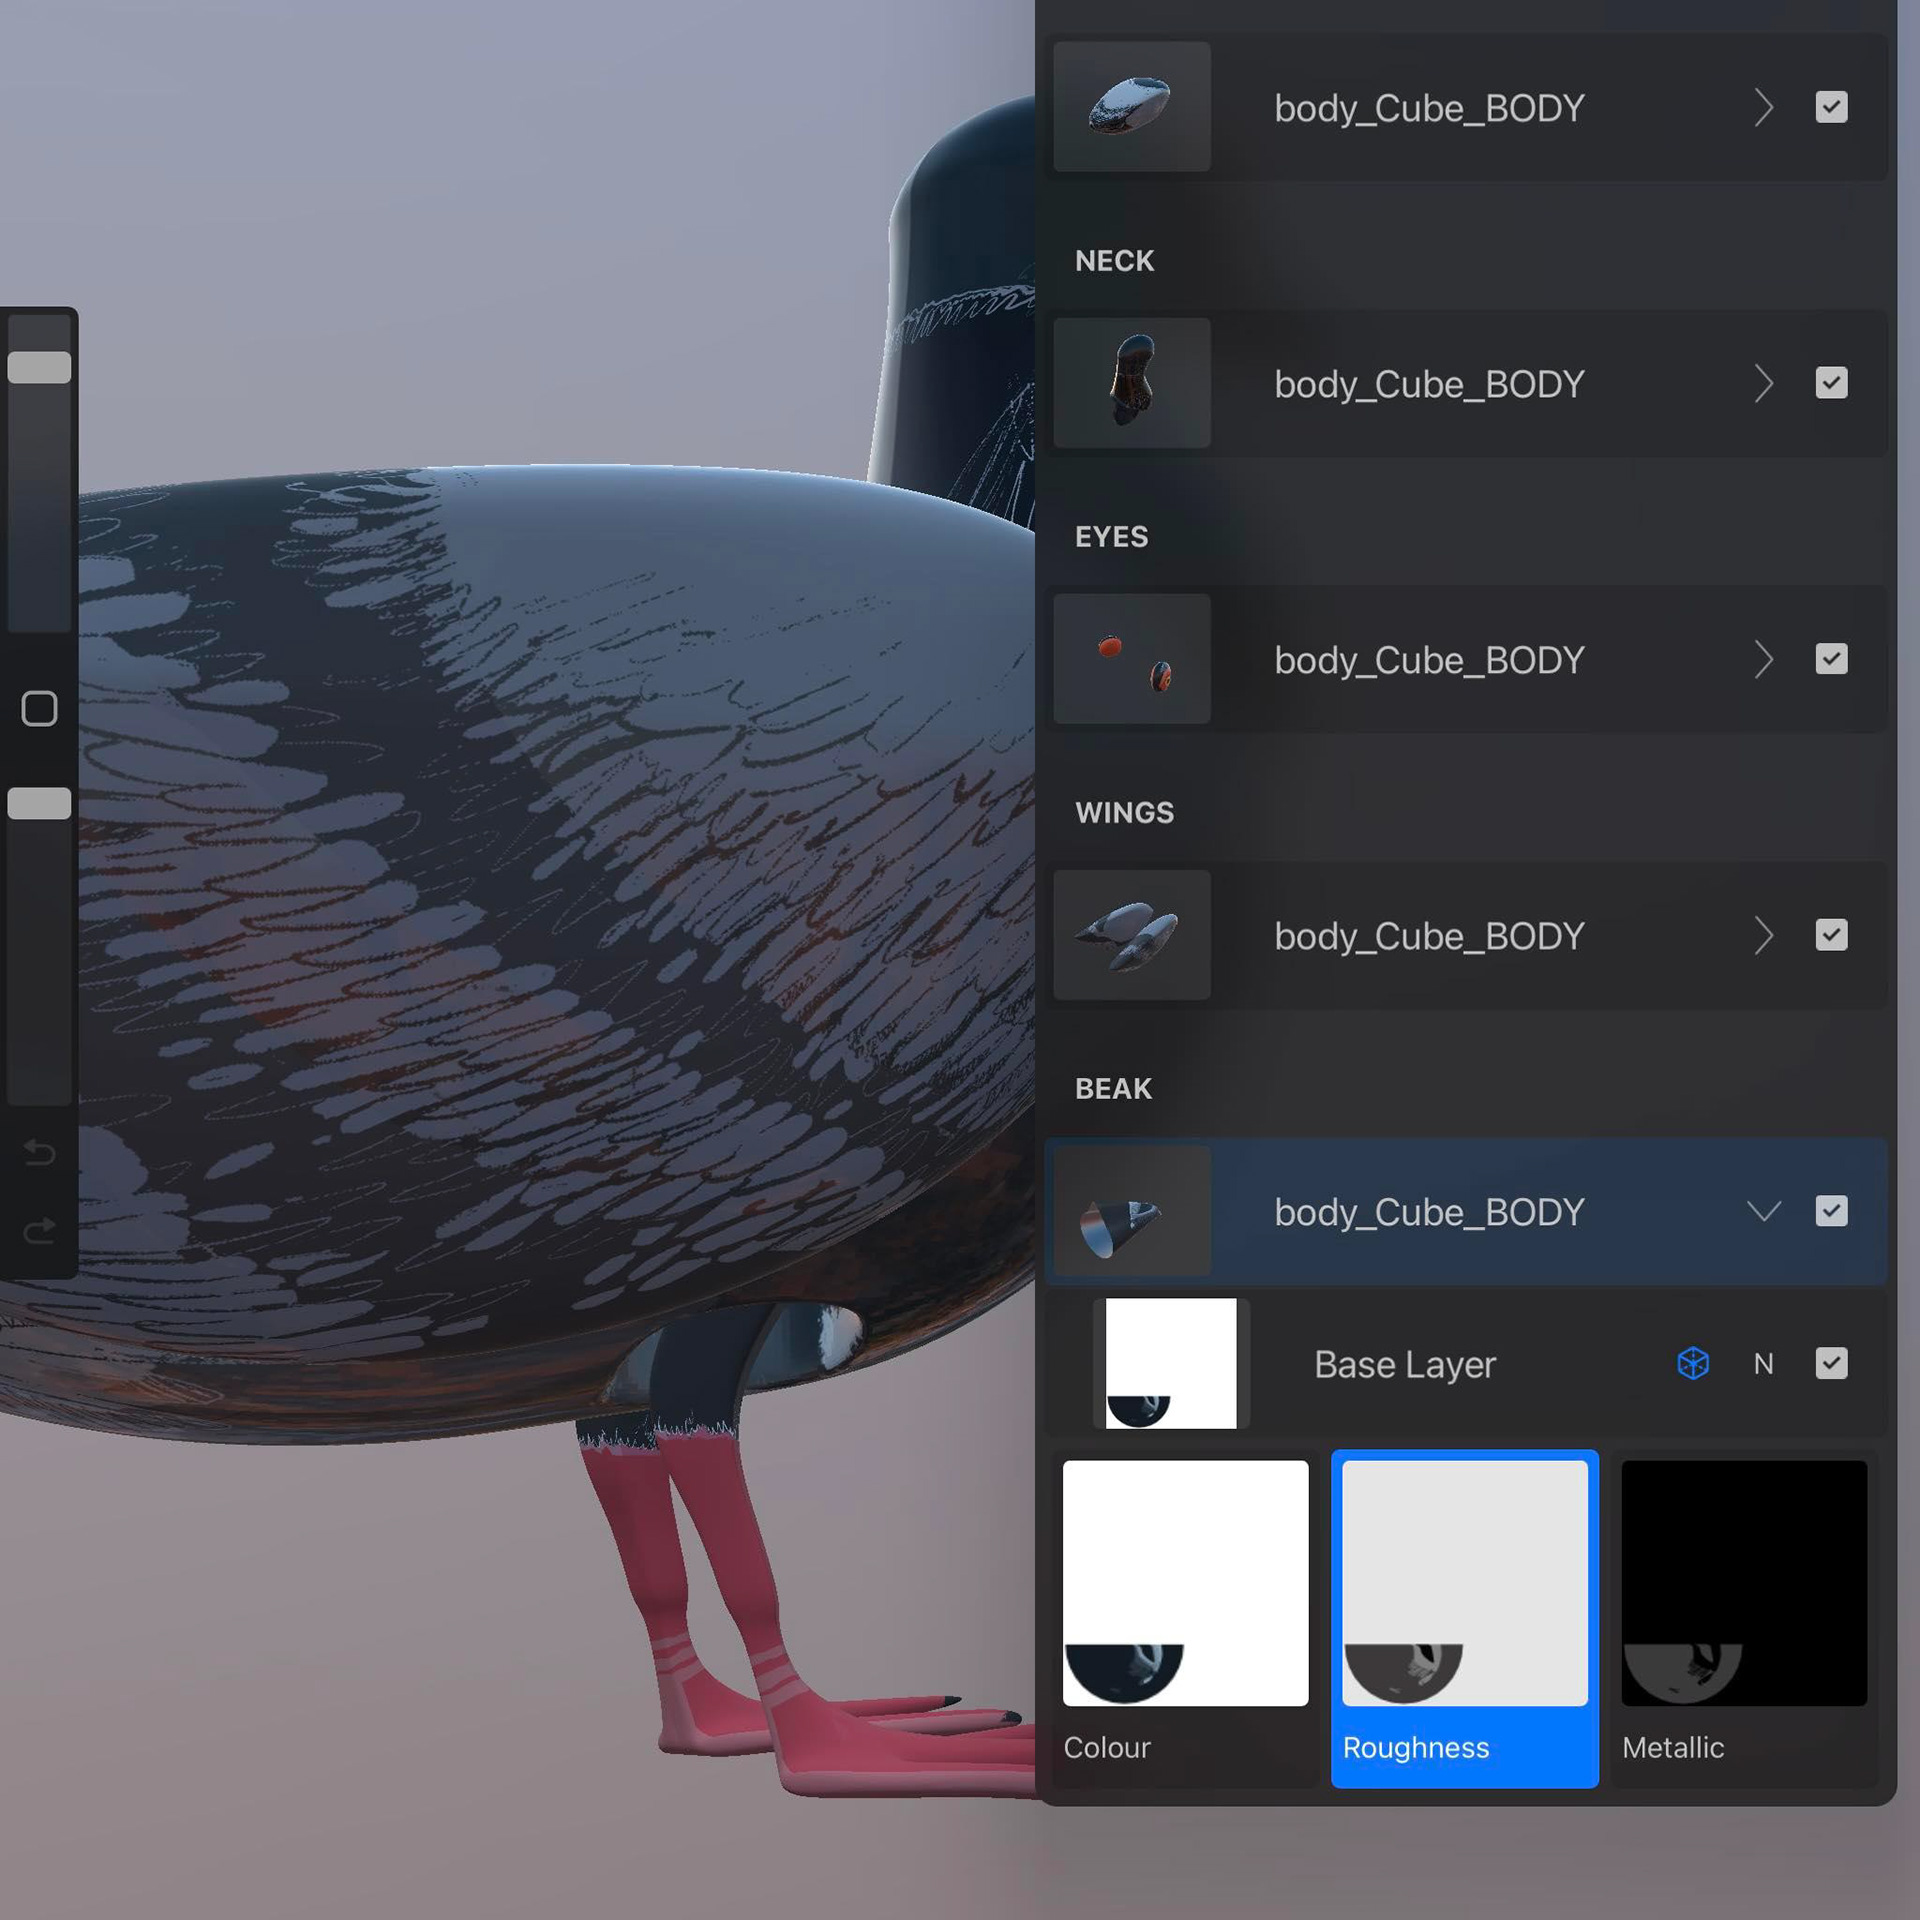Adjust the brush opacity slider handle
Viewport: 1920px width, 1920px height.
click(x=39, y=803)
